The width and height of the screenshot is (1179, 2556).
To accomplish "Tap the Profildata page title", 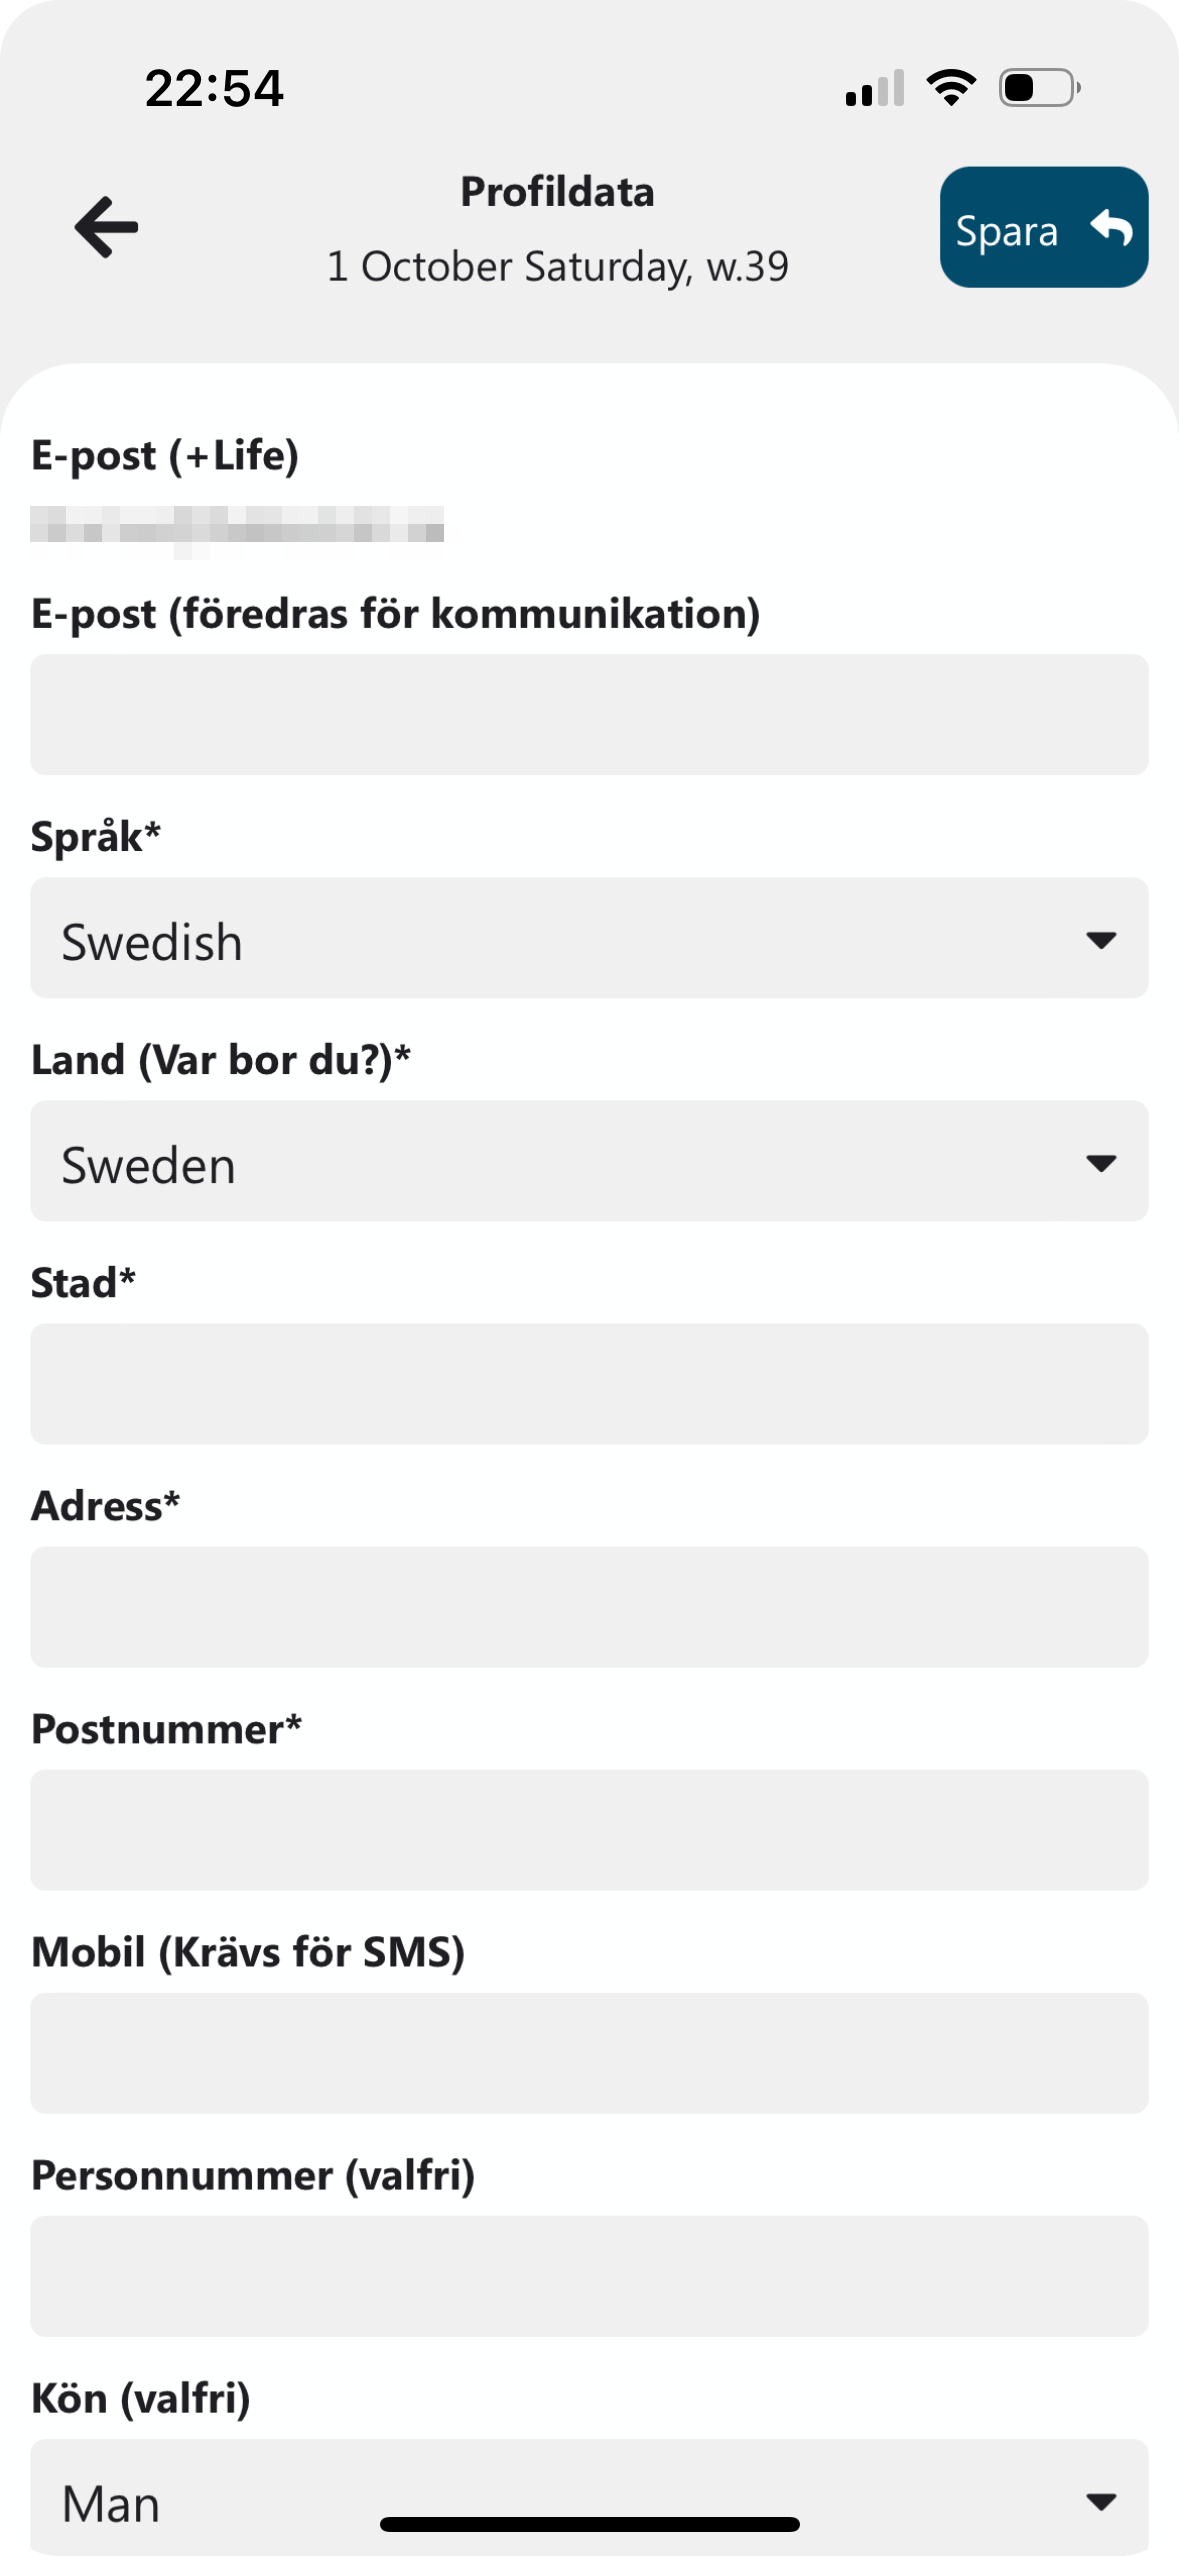I will 557,192.
